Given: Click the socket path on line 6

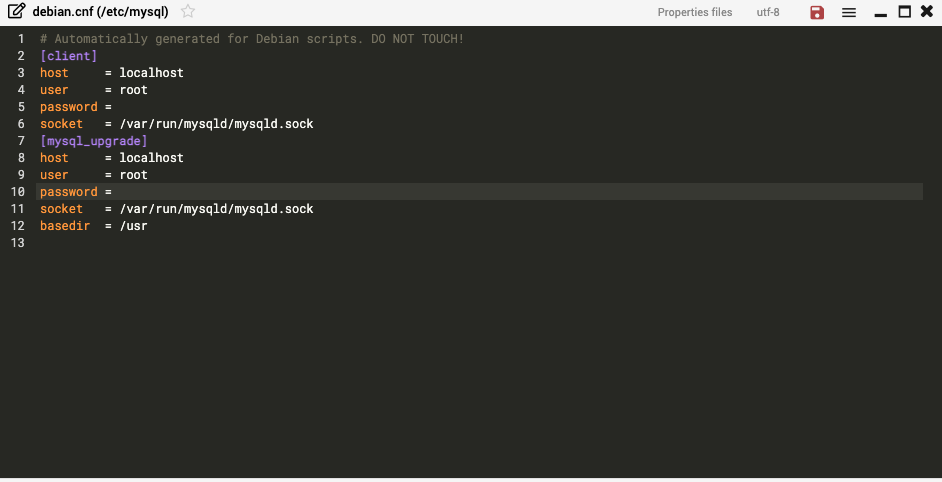Looking at the screenshot, I should coord(216,124).
